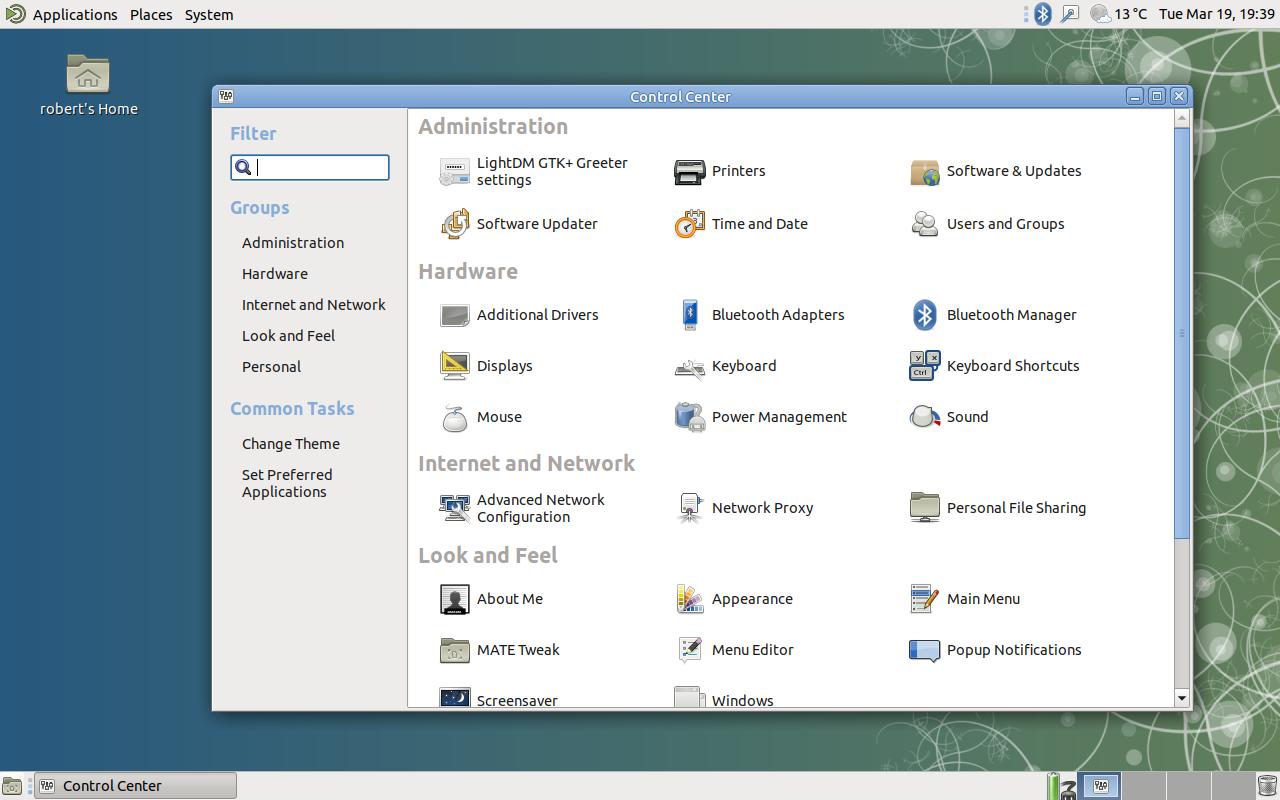Open the Printers icon
Image resolution: width=1280 pixels, height=800 pixels.
pyautogui.click(x=690, y=172)
